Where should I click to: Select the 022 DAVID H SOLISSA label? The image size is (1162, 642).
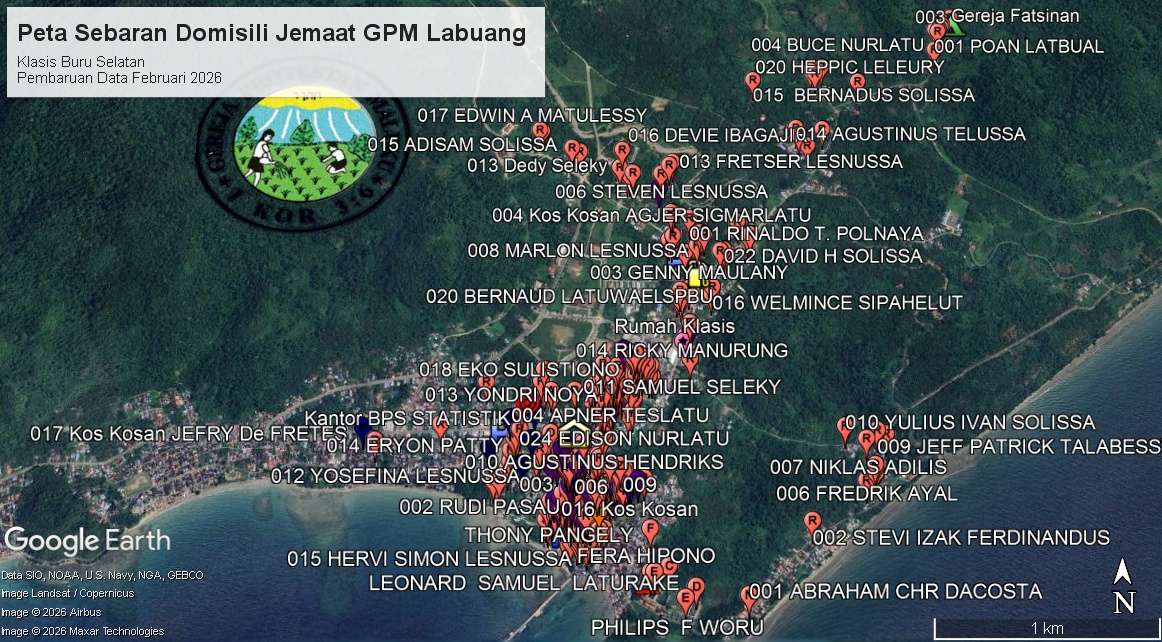pyautogui.click(x=823, y=257)
